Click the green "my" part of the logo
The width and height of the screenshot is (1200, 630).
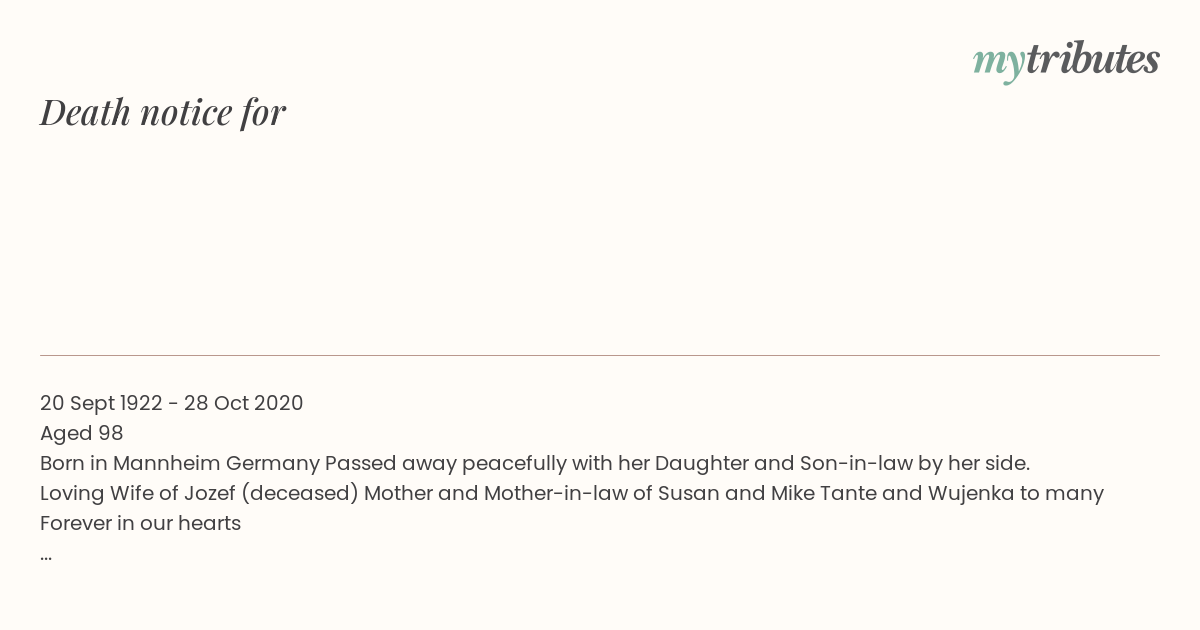pos(998,63)
